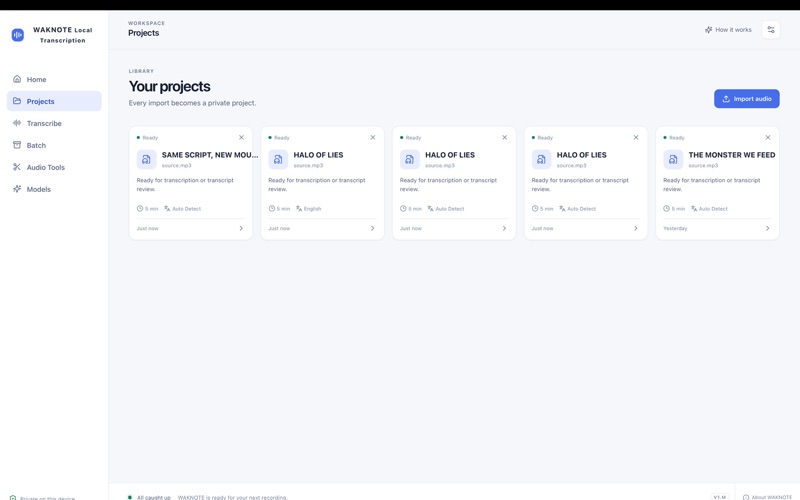Click audio file icon on THE MONSTER WE FEED card
Image resolution: width=800 pixels, height=500 pixels.
[x=673, y=159]
